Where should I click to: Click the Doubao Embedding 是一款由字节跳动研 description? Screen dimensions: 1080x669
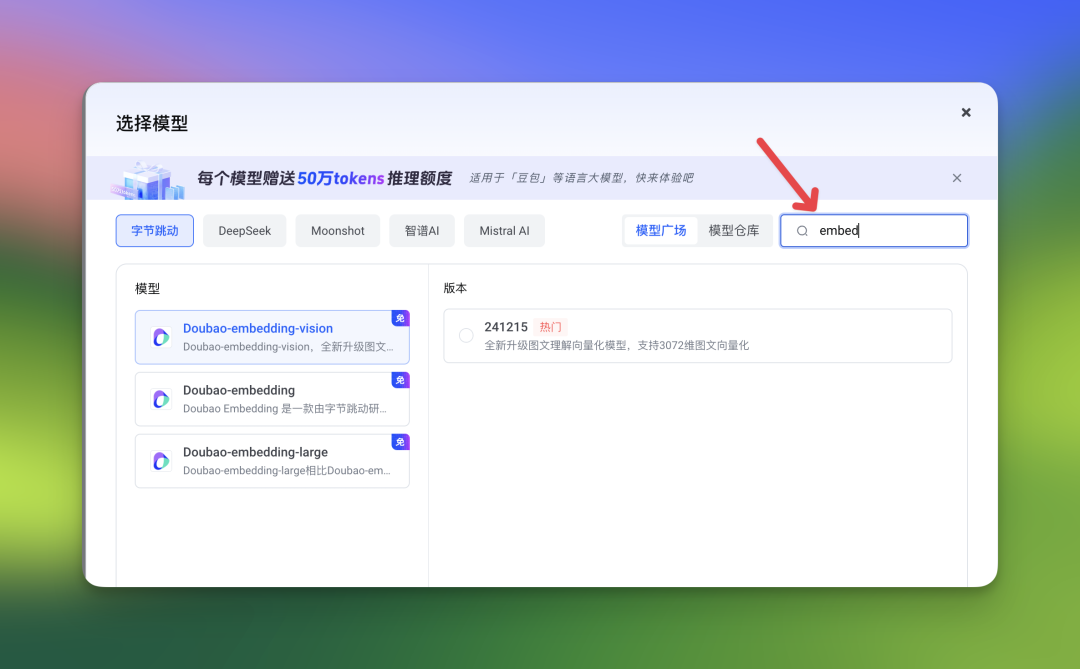[x=284, y=409]
